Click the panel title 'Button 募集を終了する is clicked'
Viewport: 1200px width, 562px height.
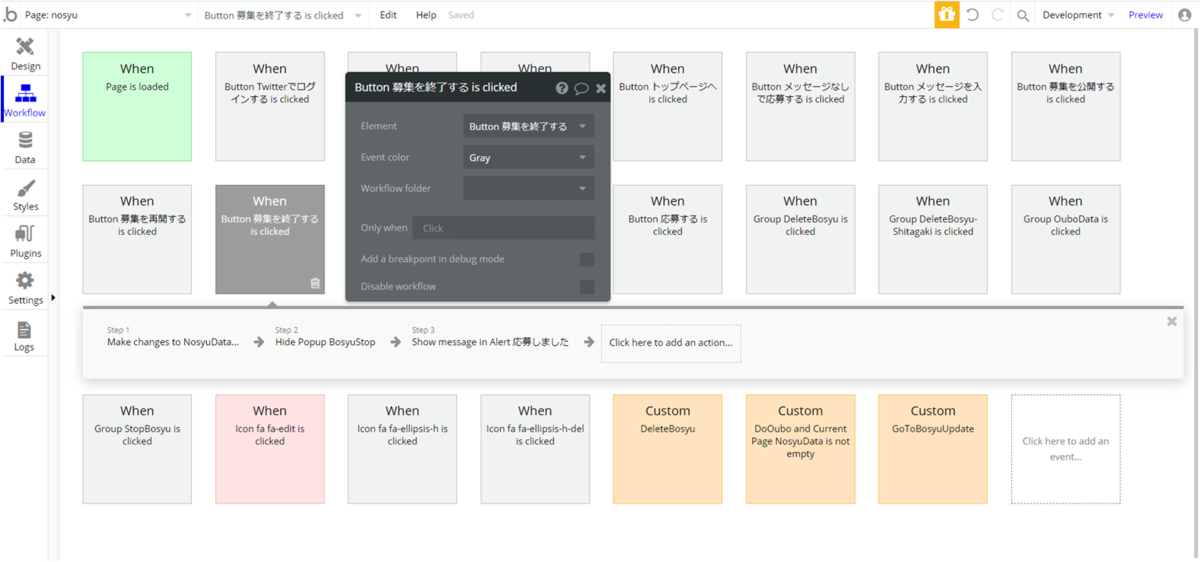(x=436, y=88)
